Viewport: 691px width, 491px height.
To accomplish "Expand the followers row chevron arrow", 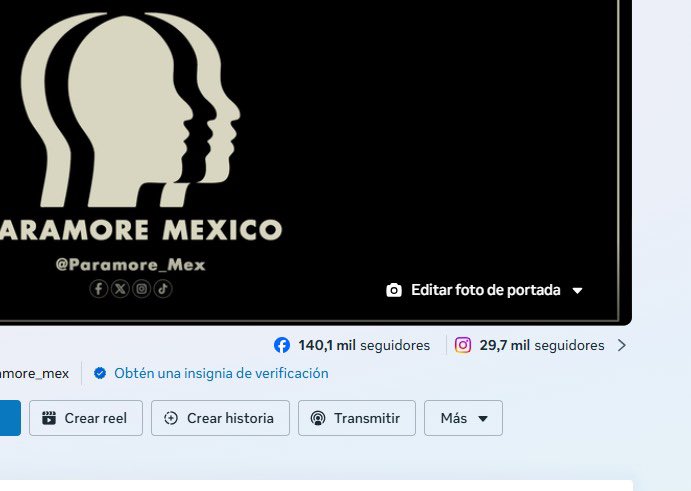I will [622, 345].
